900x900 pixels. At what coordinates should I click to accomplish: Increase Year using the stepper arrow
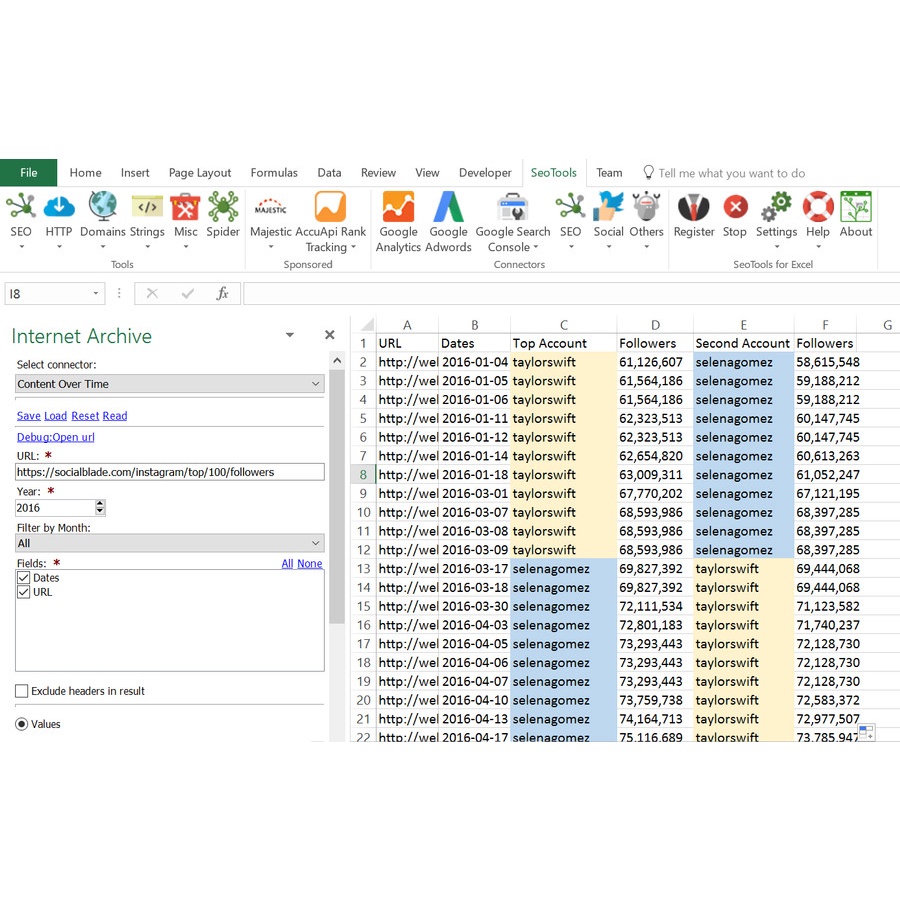(99, 503)
